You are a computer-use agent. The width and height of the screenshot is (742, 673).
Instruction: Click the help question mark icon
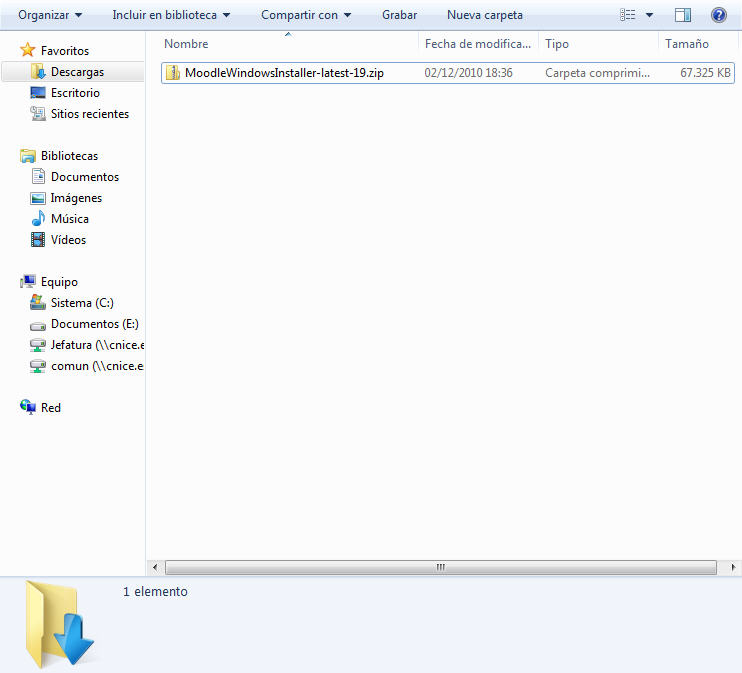coord(718,15)
